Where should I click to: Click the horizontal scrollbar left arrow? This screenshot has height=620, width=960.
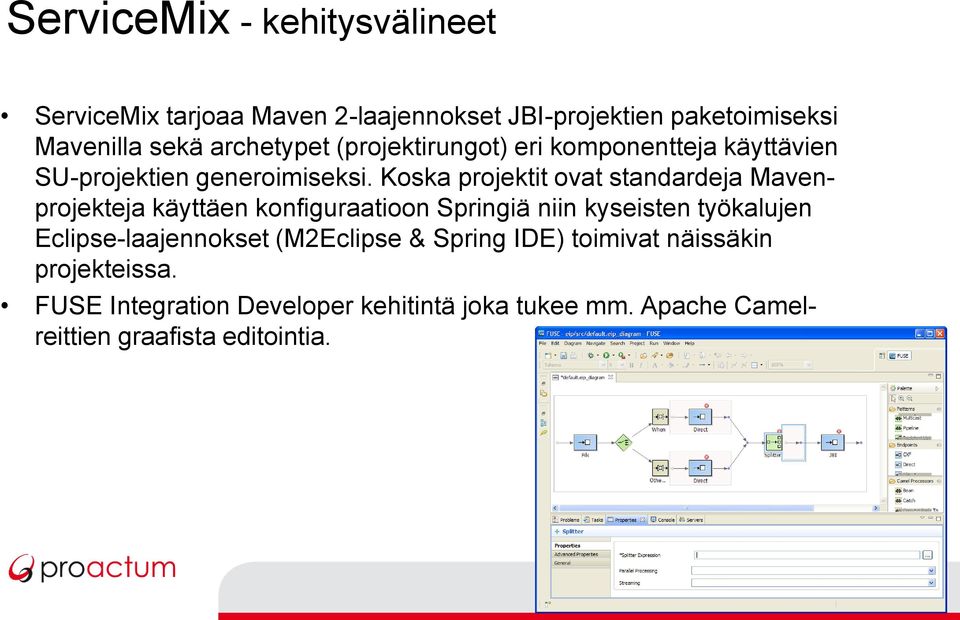pyautogui.click(x=556, y=508)
